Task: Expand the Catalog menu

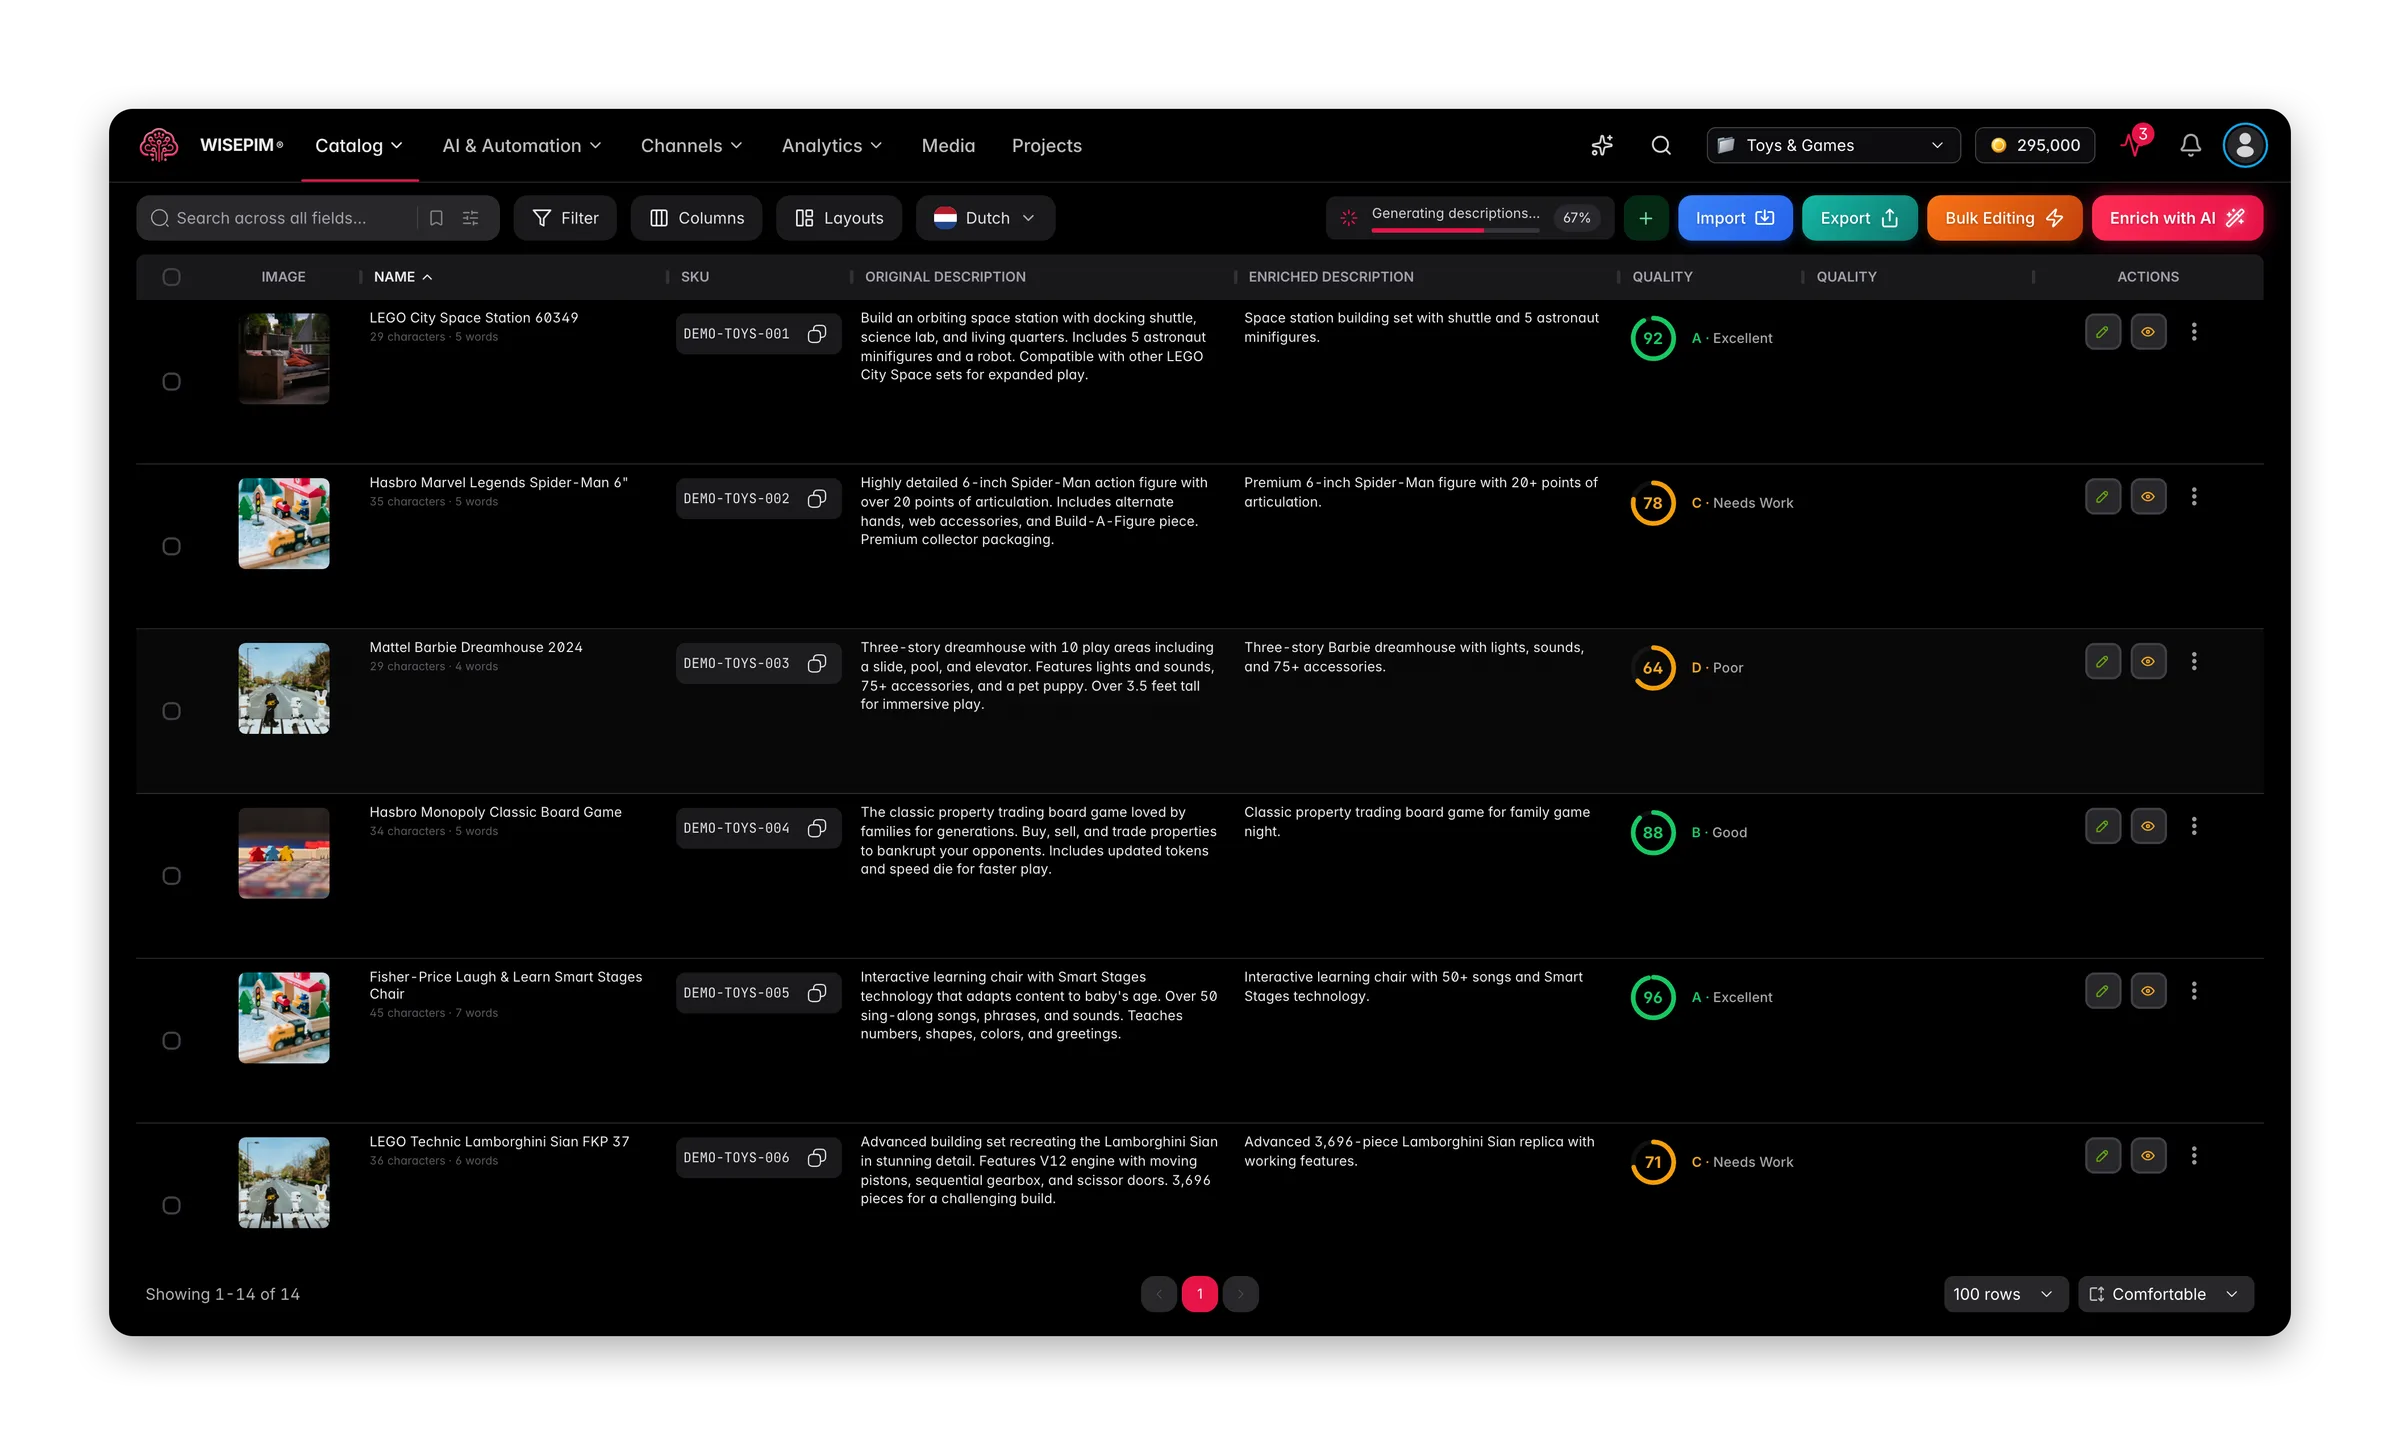Action: (x=359, y=146)
